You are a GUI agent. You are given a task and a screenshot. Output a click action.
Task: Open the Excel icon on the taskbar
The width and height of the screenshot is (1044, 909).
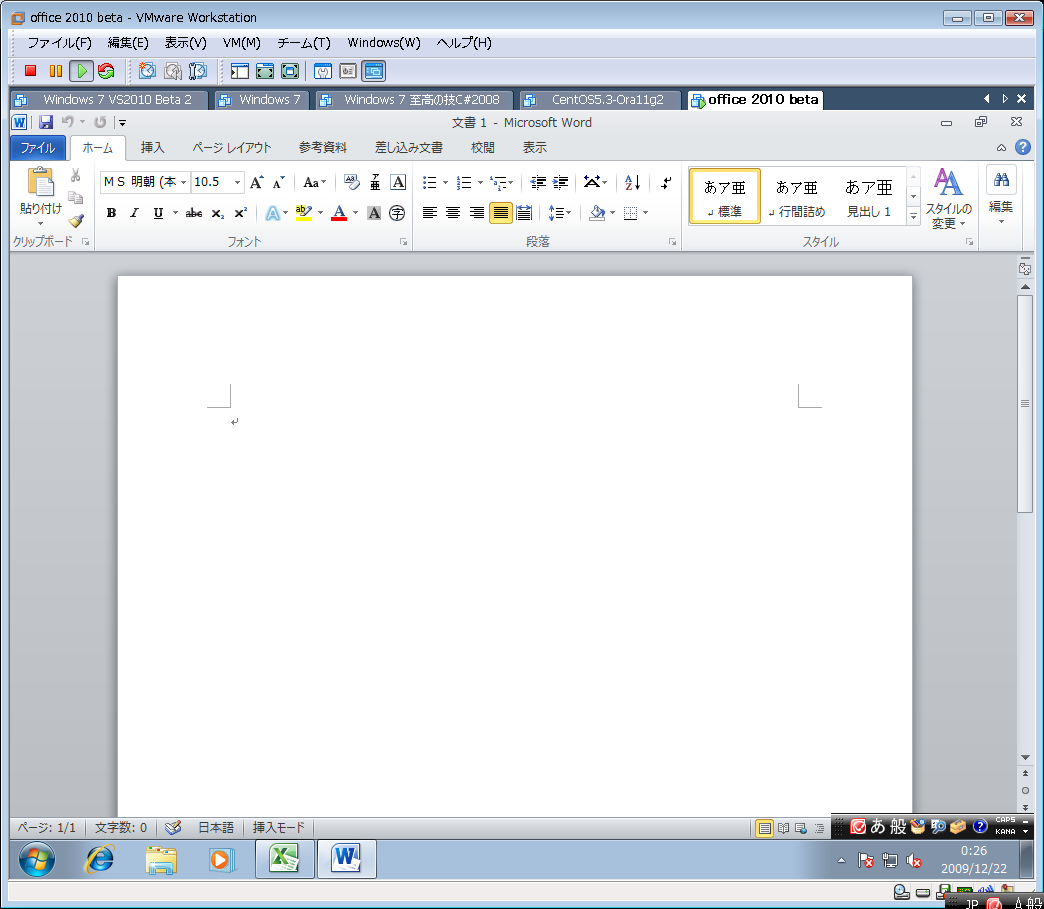(x=285, y=858)
